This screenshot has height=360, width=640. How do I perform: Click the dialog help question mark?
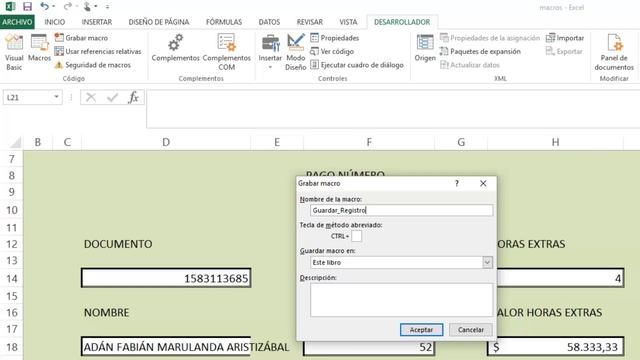pos(457,183)
